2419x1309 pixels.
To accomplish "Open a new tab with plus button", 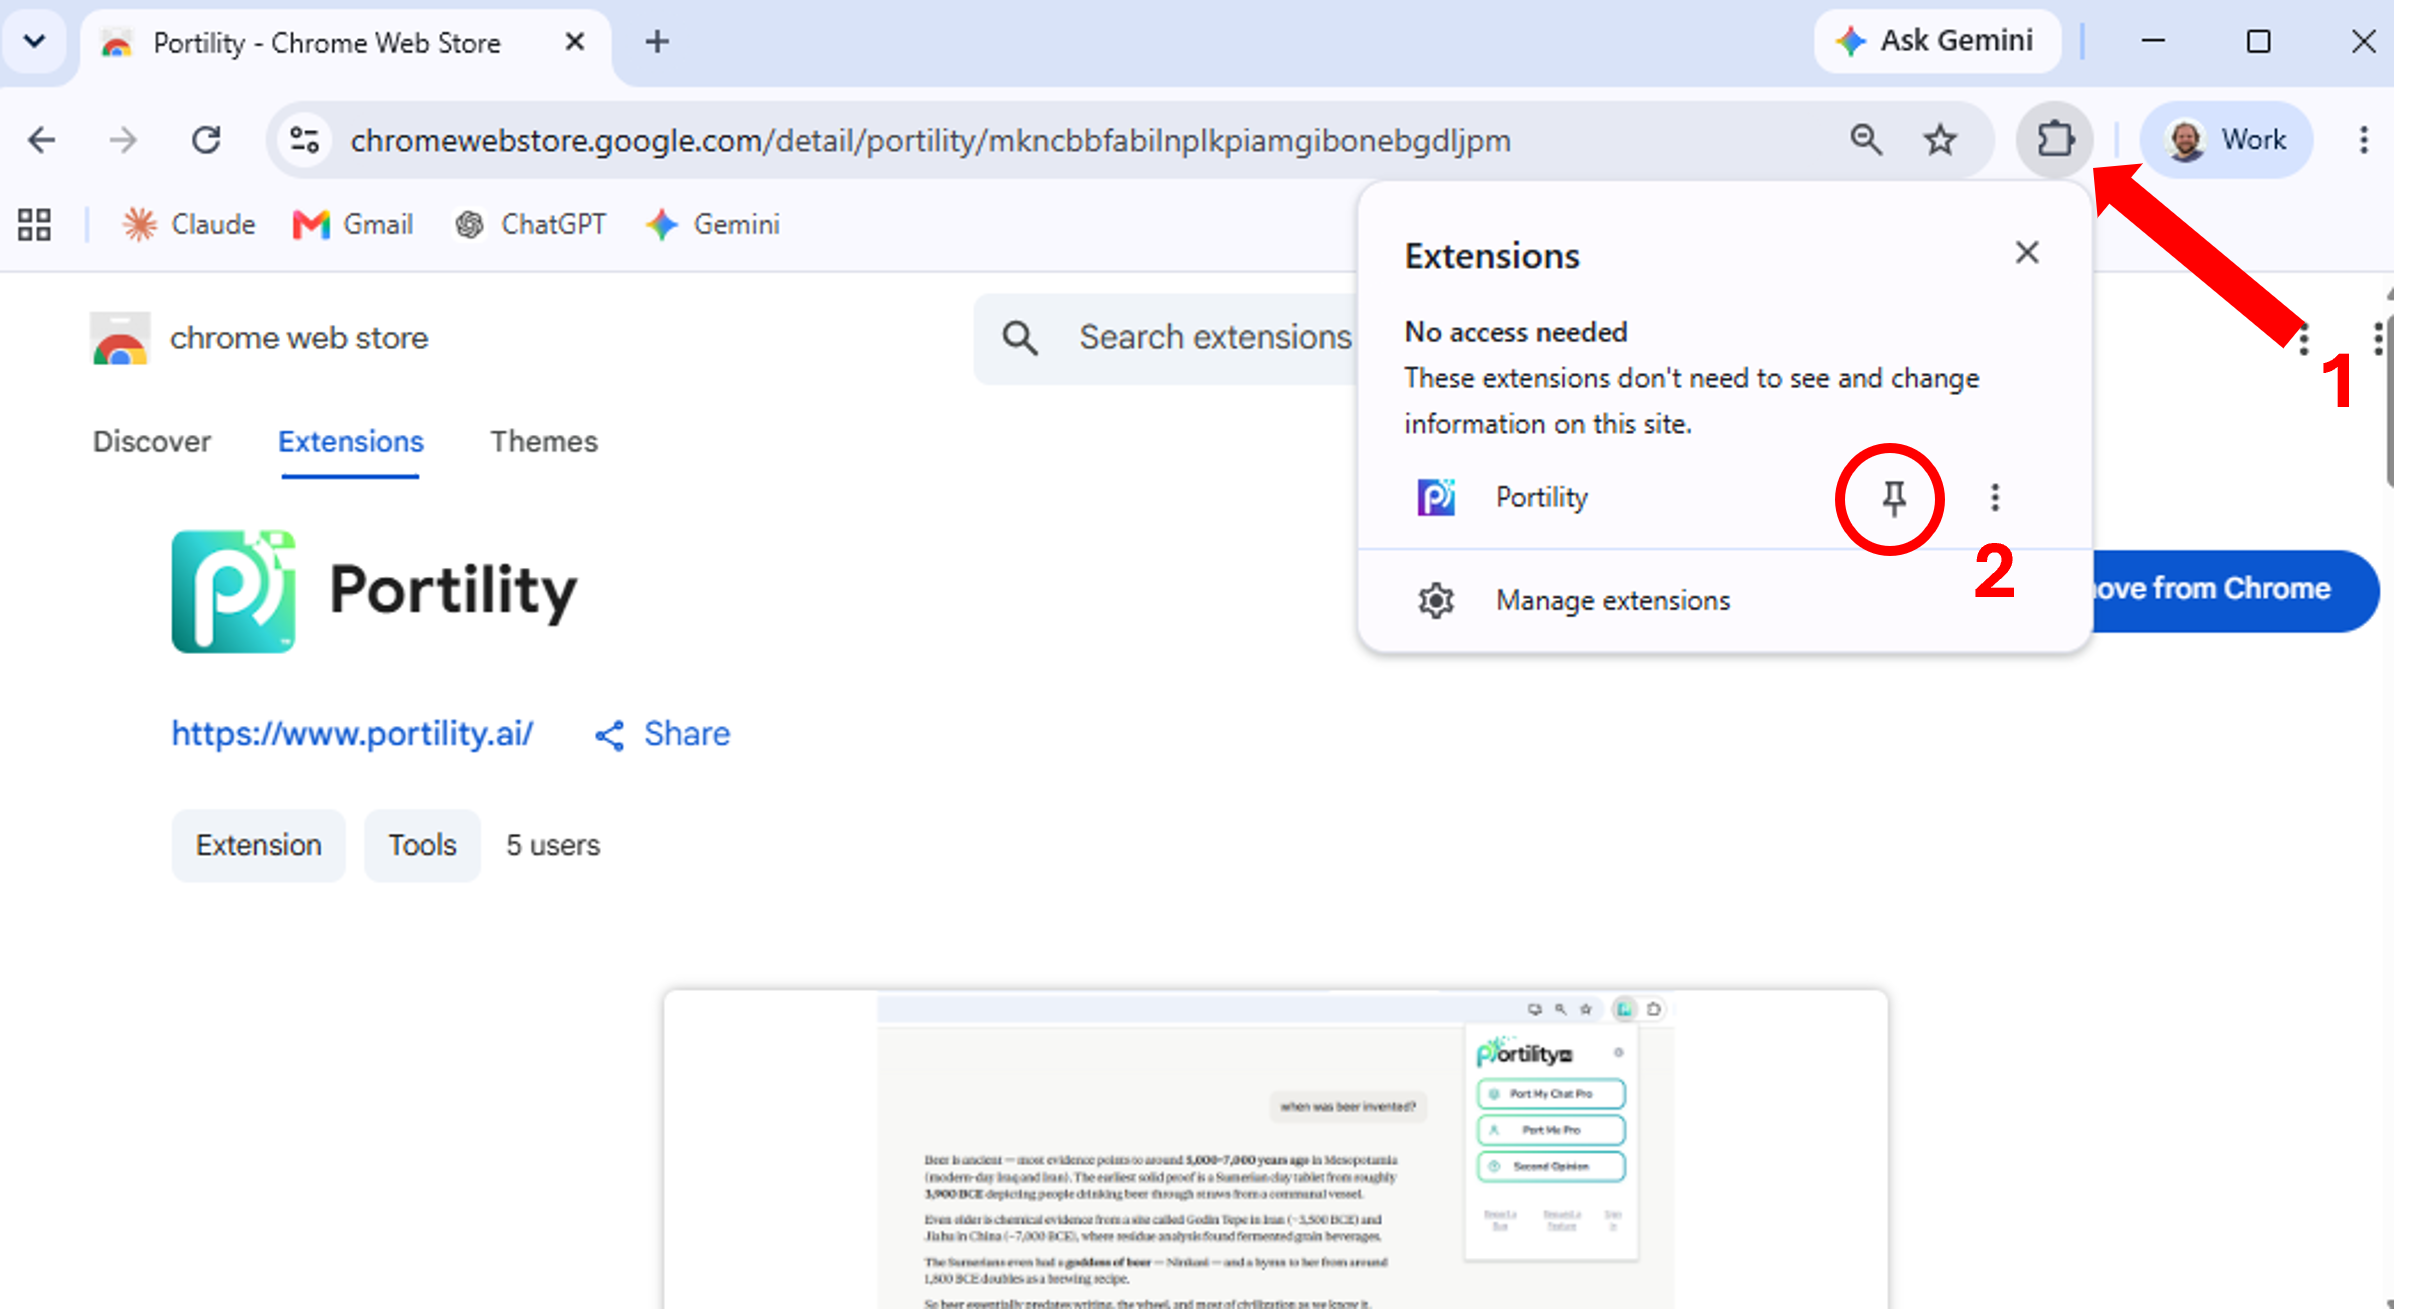I will [657, 42].
